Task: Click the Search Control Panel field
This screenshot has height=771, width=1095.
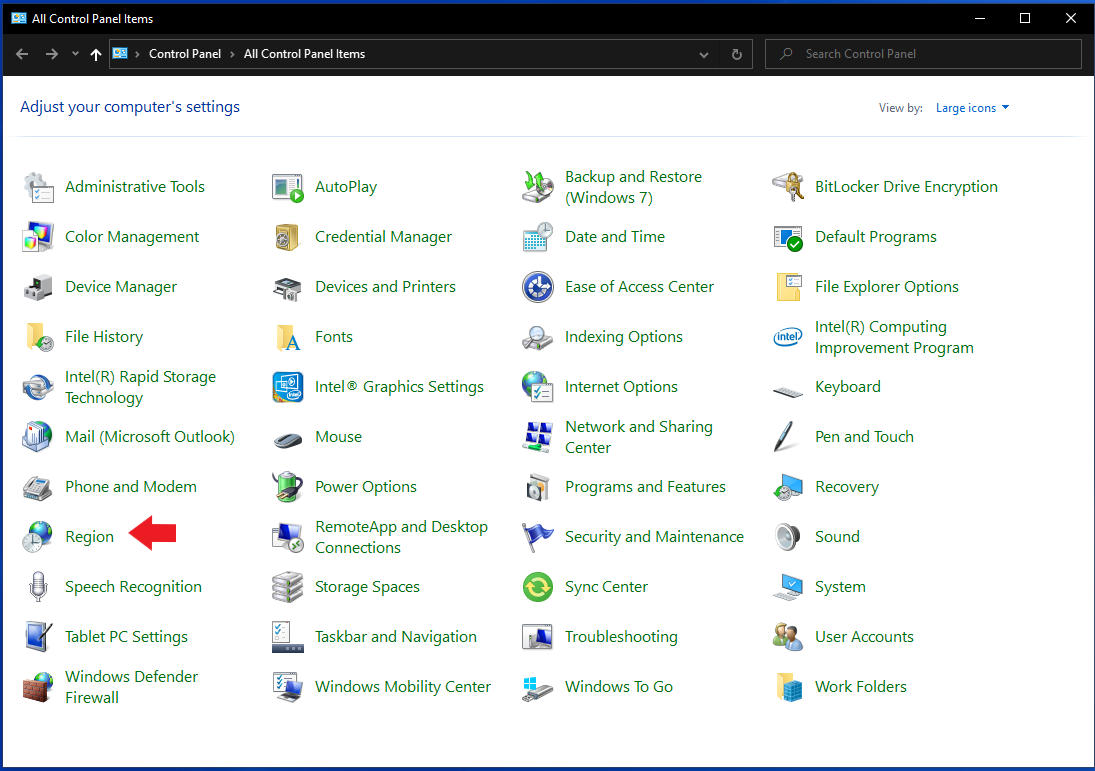Action: 923,54
